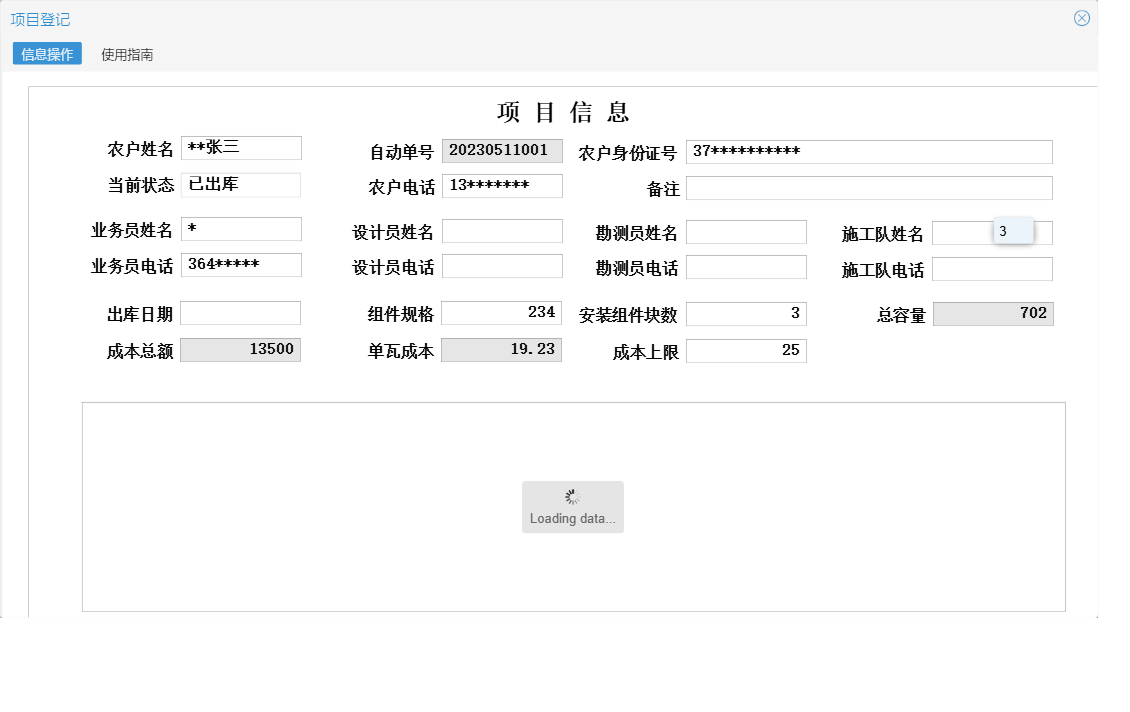Edit the 业务员电话 field
This screenshot has height=712, width=1130.
[x=241, y=264]
